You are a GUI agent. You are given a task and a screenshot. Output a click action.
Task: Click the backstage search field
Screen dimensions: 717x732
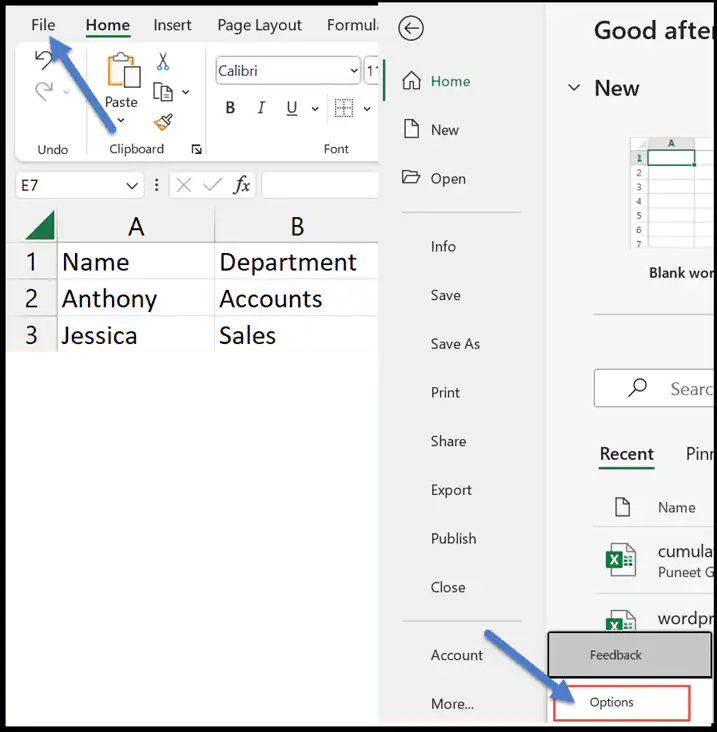[654, 388]
